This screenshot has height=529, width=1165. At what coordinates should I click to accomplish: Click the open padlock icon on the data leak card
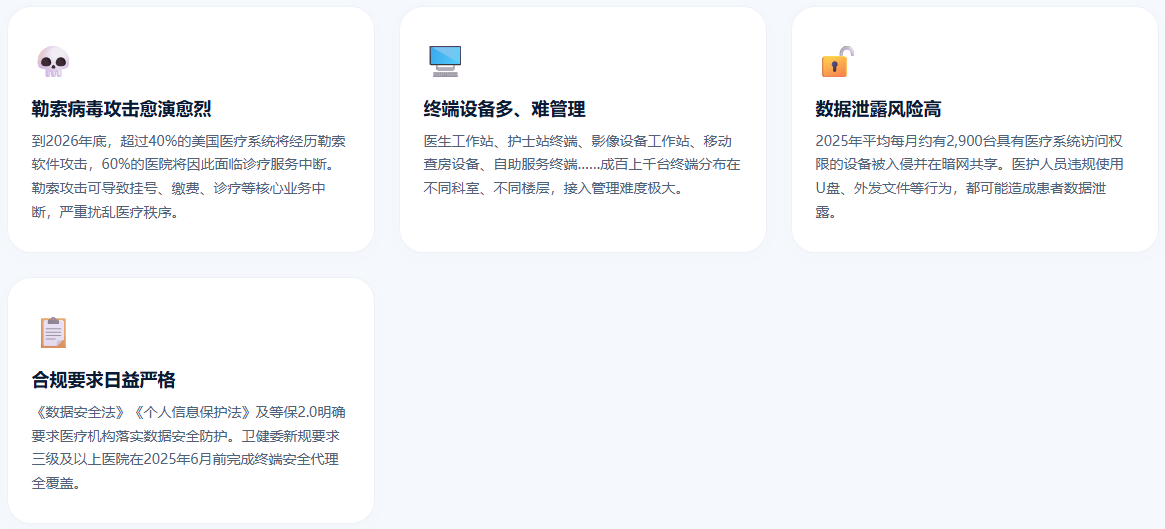pos(837,62)
